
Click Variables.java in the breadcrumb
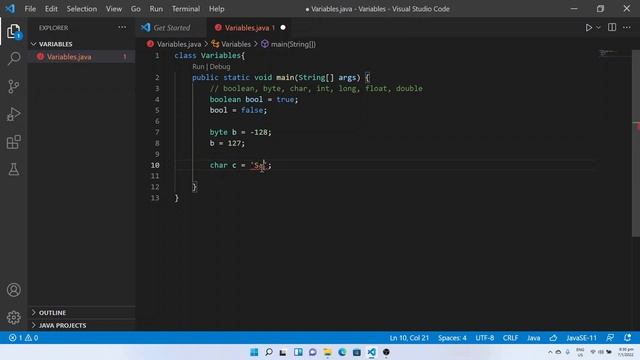(x=179, y=44)
